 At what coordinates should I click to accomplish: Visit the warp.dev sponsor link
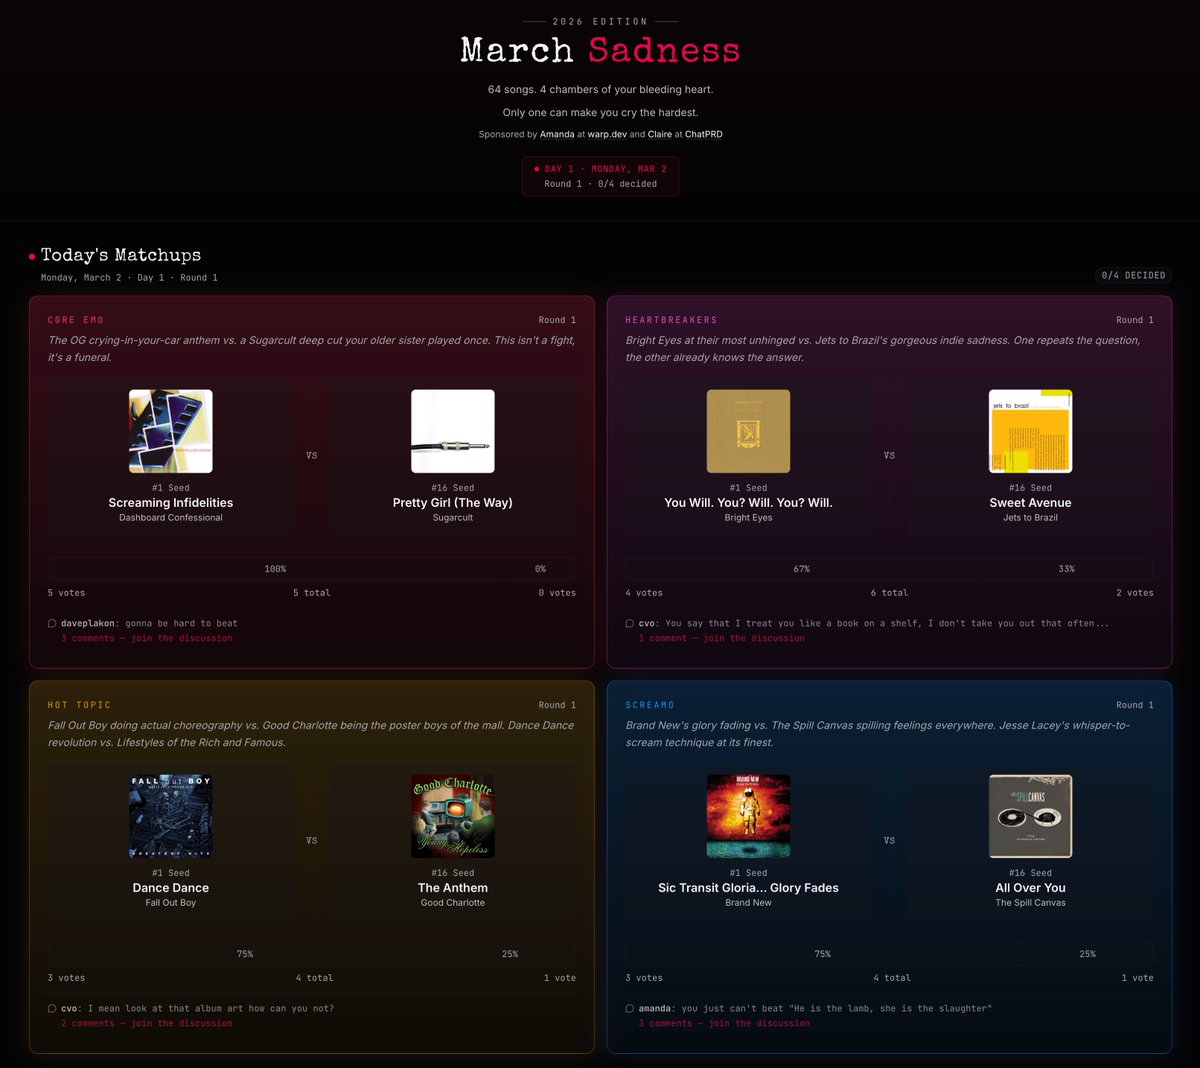(607, 134)
